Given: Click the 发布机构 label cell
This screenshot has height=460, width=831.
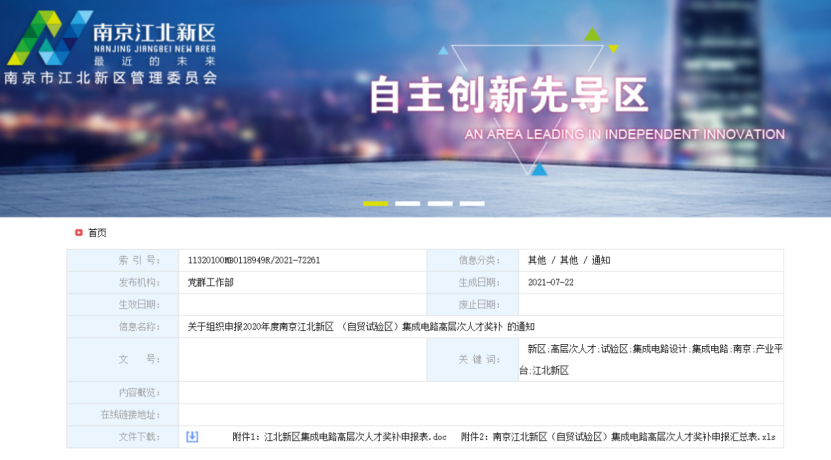Looking at the screenshot, I should (123, 282).
